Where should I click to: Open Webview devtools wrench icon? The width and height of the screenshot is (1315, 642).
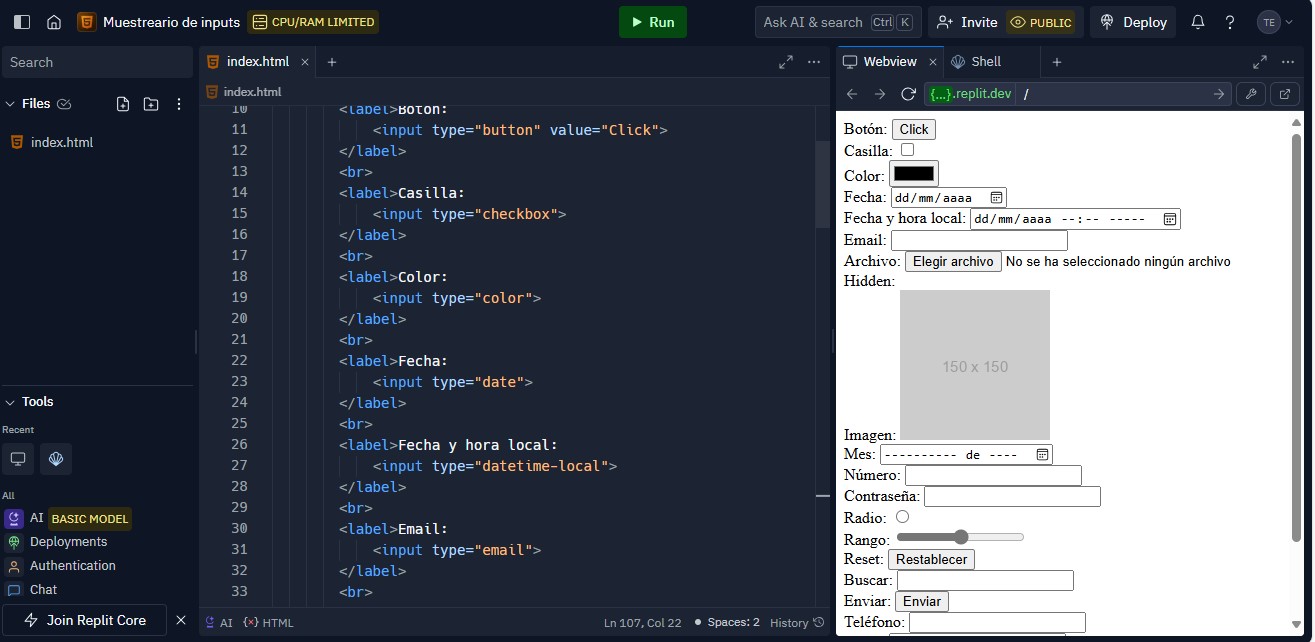(1251, 94)
